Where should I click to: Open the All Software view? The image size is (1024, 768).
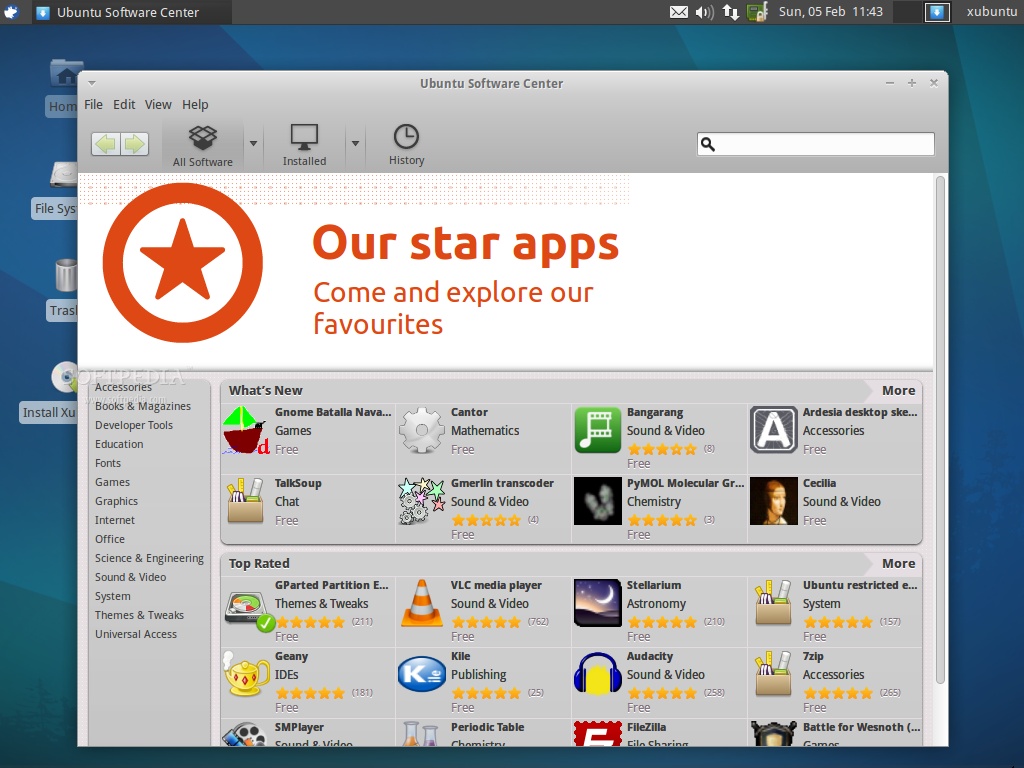202,146
